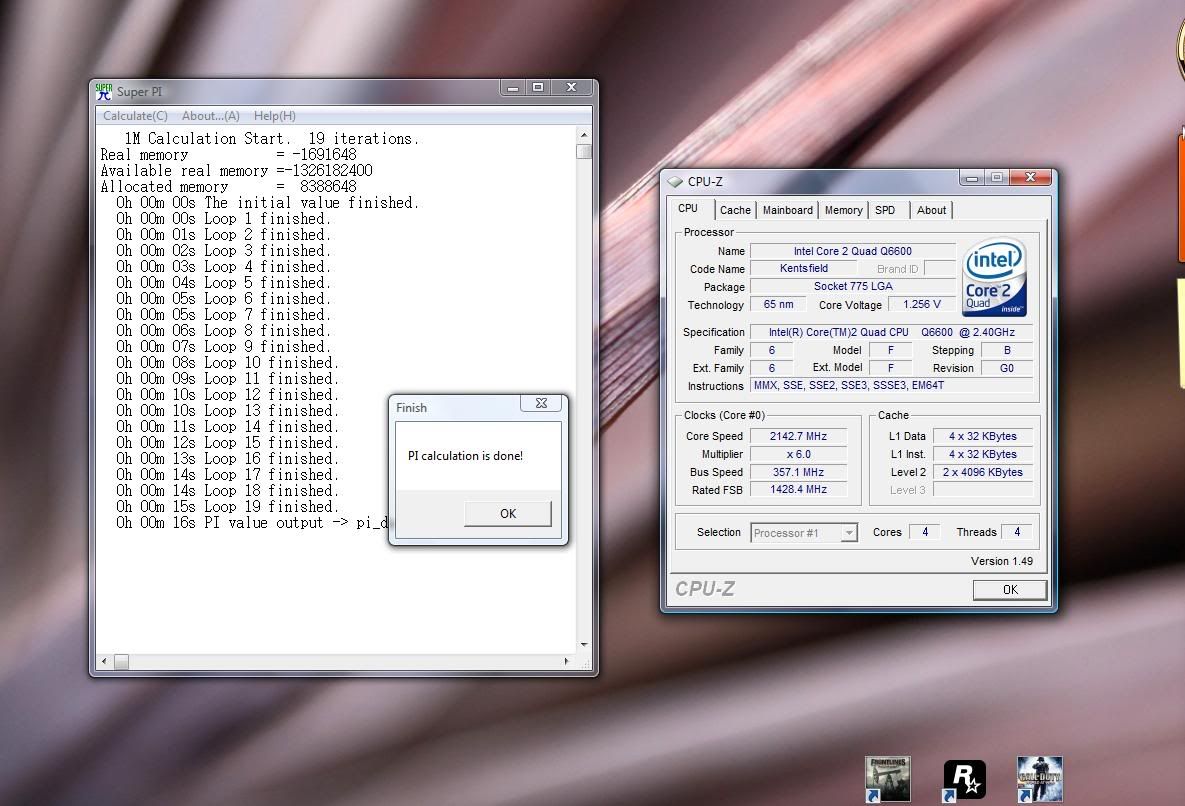Switch to the Memory tab in CPU-Z

[x=843, y=210]
